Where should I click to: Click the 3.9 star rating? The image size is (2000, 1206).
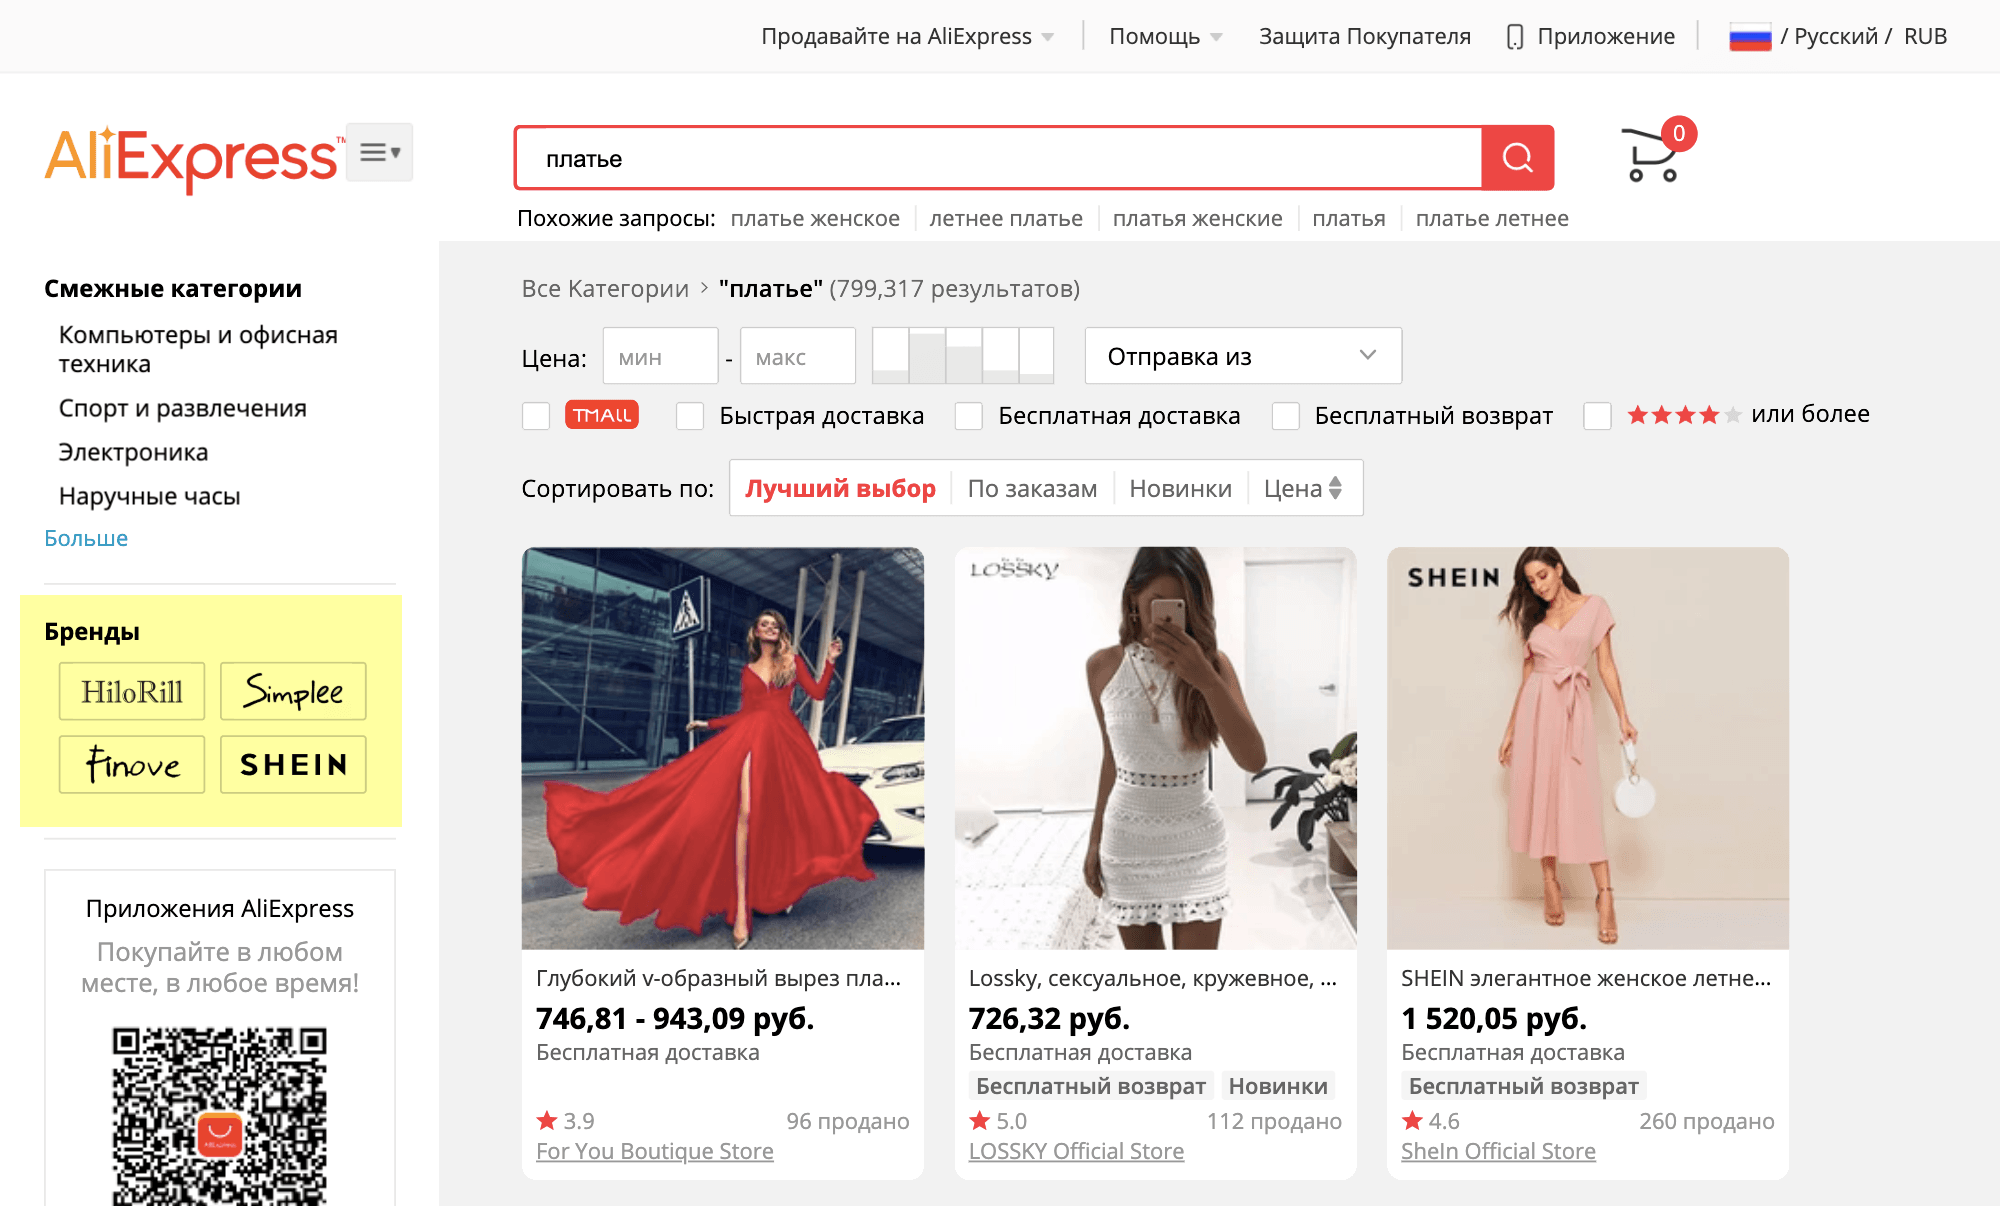pos(566,1121)
